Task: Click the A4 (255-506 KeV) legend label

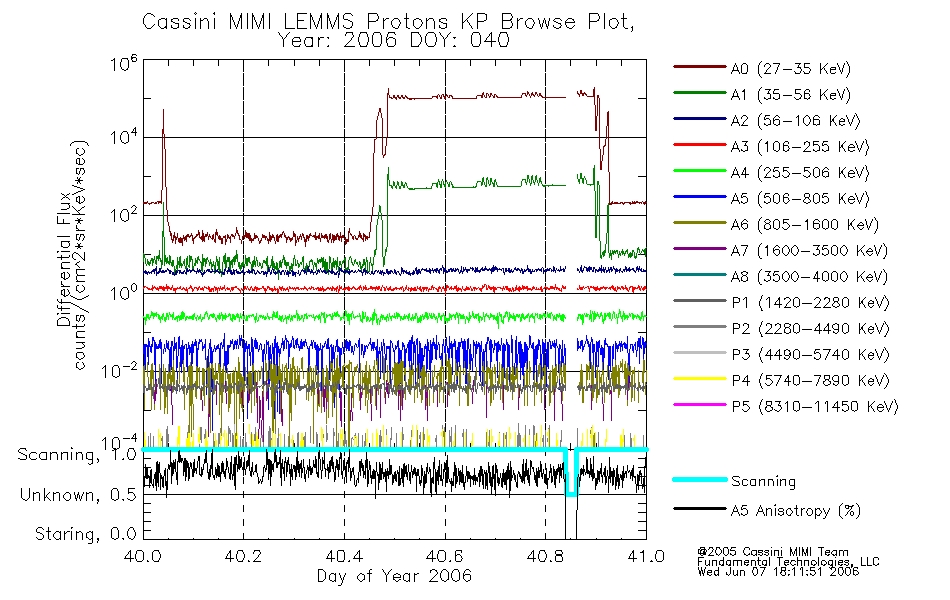Action: (800, 173)
